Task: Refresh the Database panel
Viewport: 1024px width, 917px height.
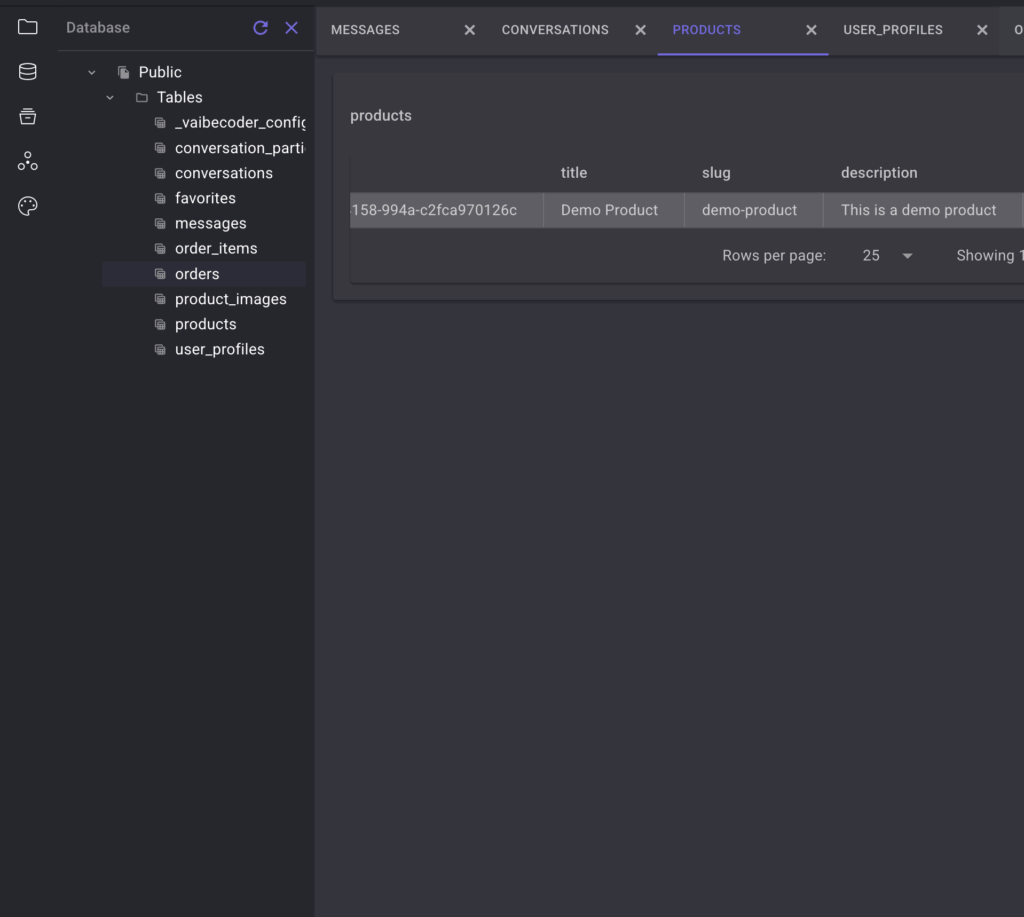Action: click(261, 28)
